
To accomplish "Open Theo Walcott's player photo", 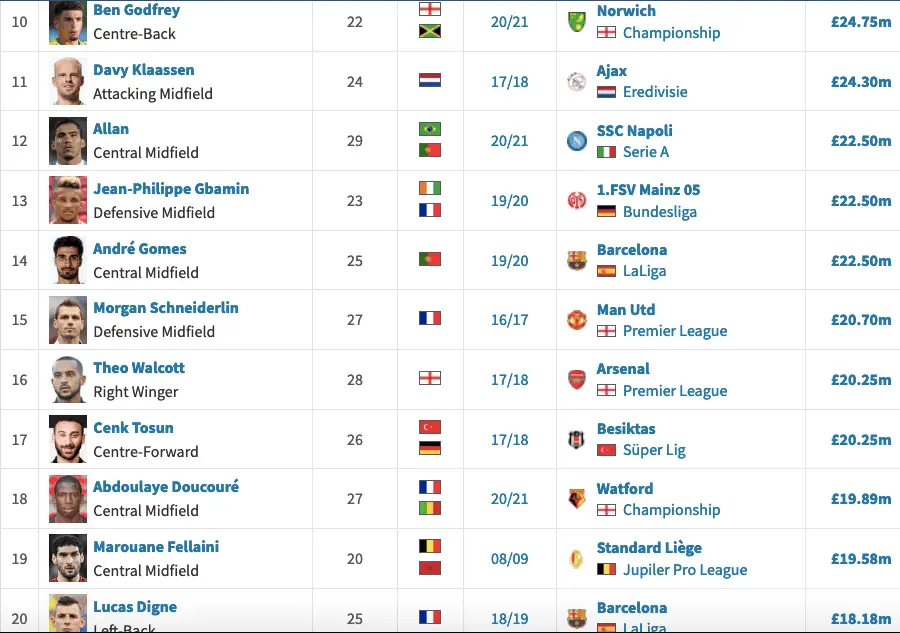I will tap(69, 380).
